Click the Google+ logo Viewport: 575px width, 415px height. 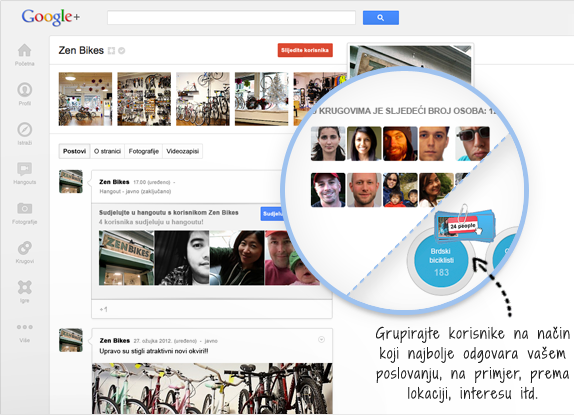click(x=51, y=17)
